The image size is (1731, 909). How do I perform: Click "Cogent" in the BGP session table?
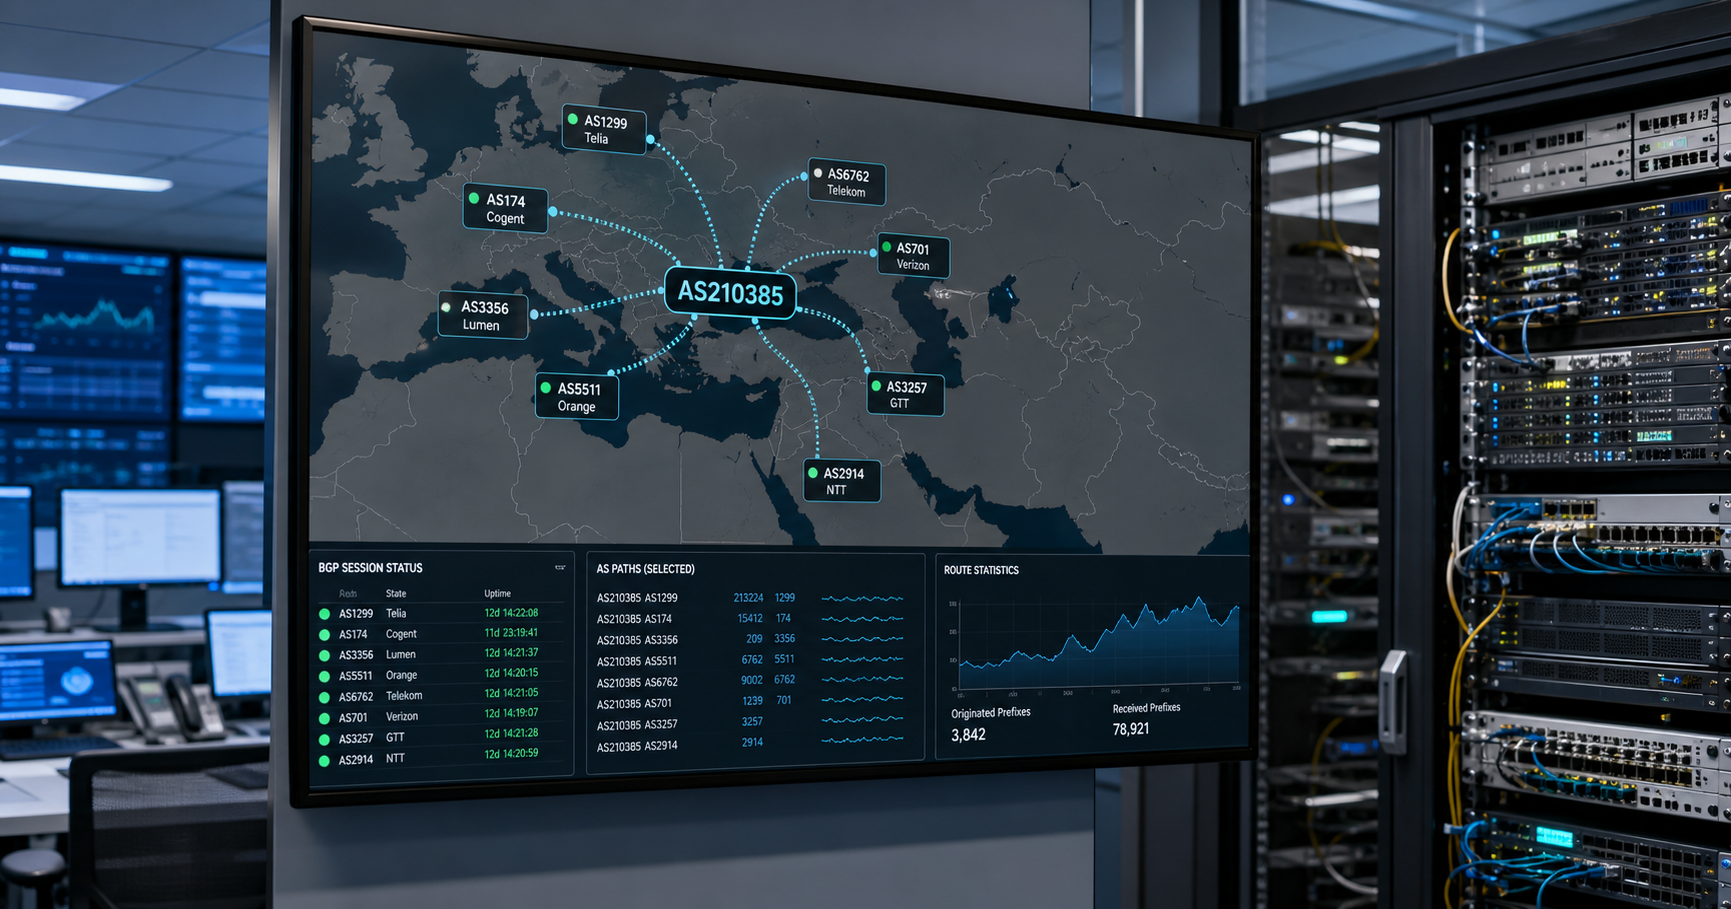[401, 634]
